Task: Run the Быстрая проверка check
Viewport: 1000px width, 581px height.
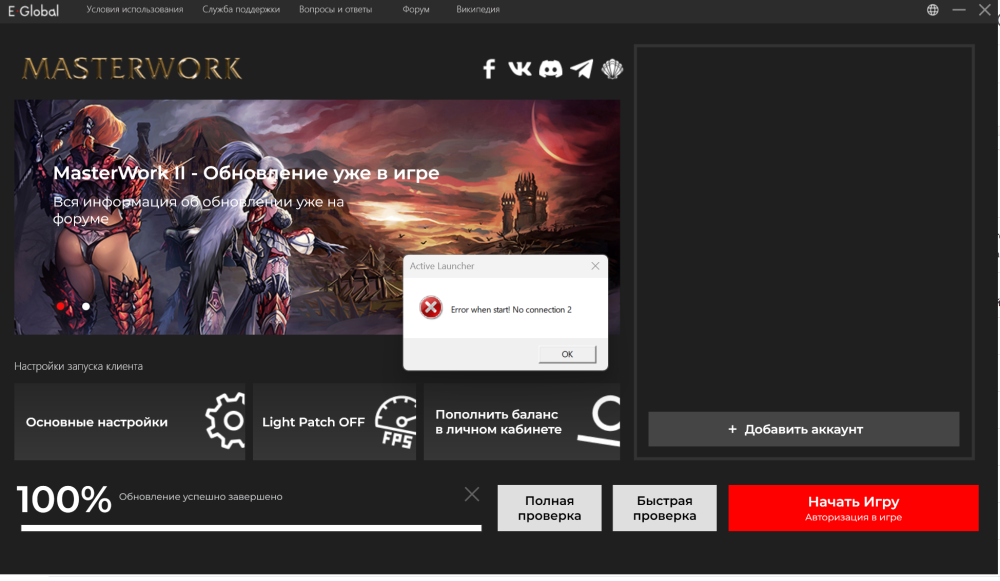Action: [664, 508]
